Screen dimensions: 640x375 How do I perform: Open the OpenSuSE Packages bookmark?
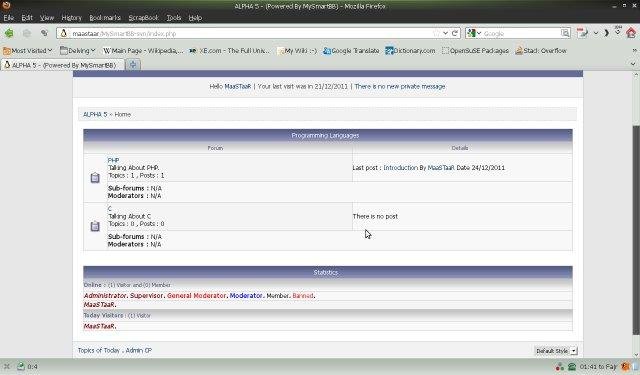[476, 51]
